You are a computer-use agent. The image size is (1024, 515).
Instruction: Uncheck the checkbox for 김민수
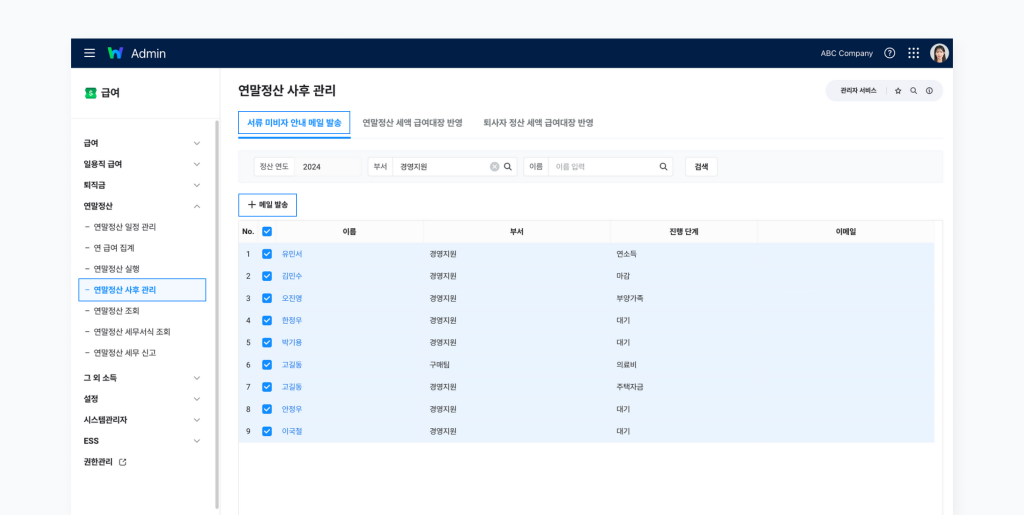[x=266, y=276]
